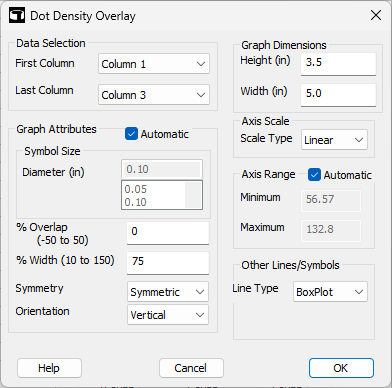
Task: Click the Cancel button
Action: tap(191, 368)
